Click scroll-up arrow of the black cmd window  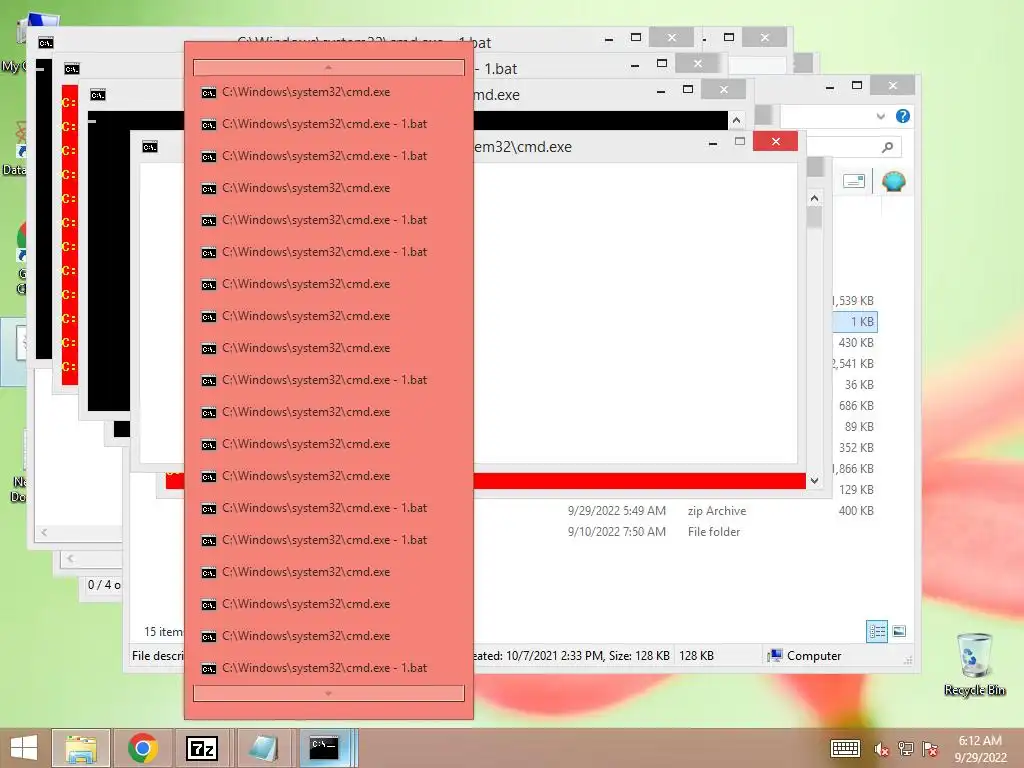[737, 120]
